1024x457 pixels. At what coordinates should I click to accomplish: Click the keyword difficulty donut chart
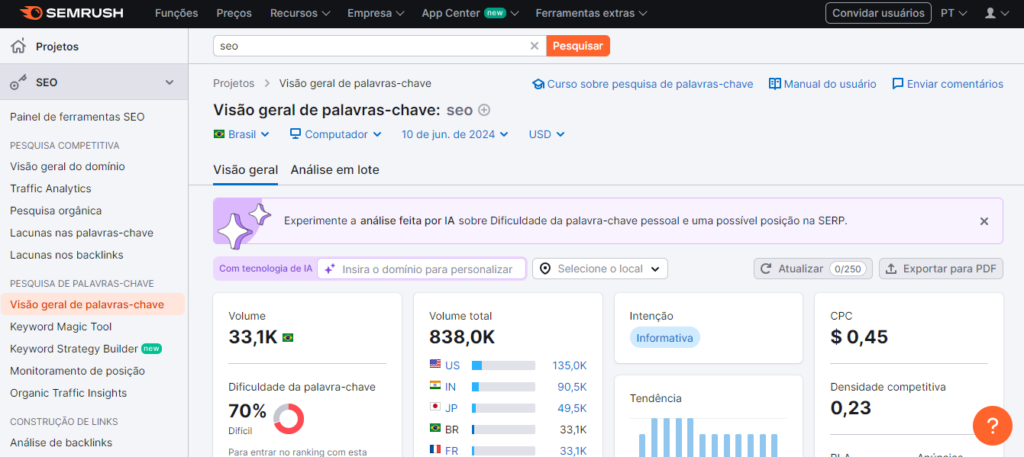[x=288, y=419]
